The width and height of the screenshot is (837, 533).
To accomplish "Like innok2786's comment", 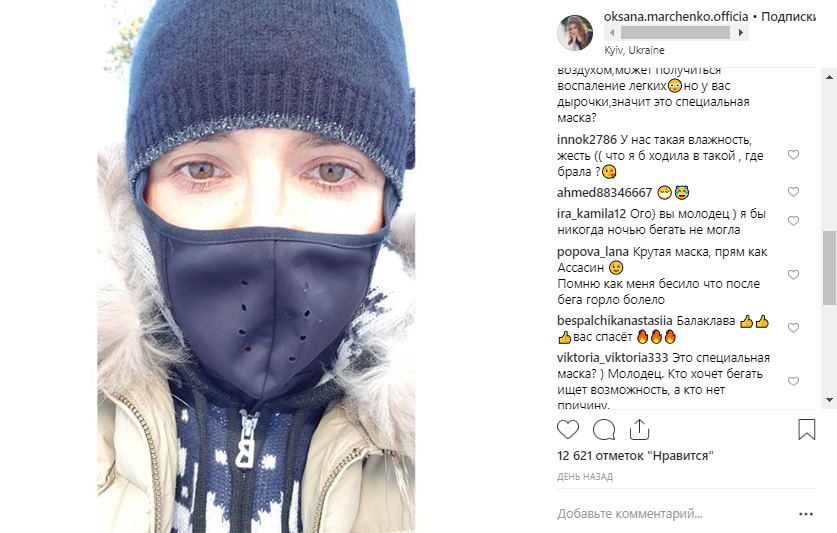I will tap(793, 155).
